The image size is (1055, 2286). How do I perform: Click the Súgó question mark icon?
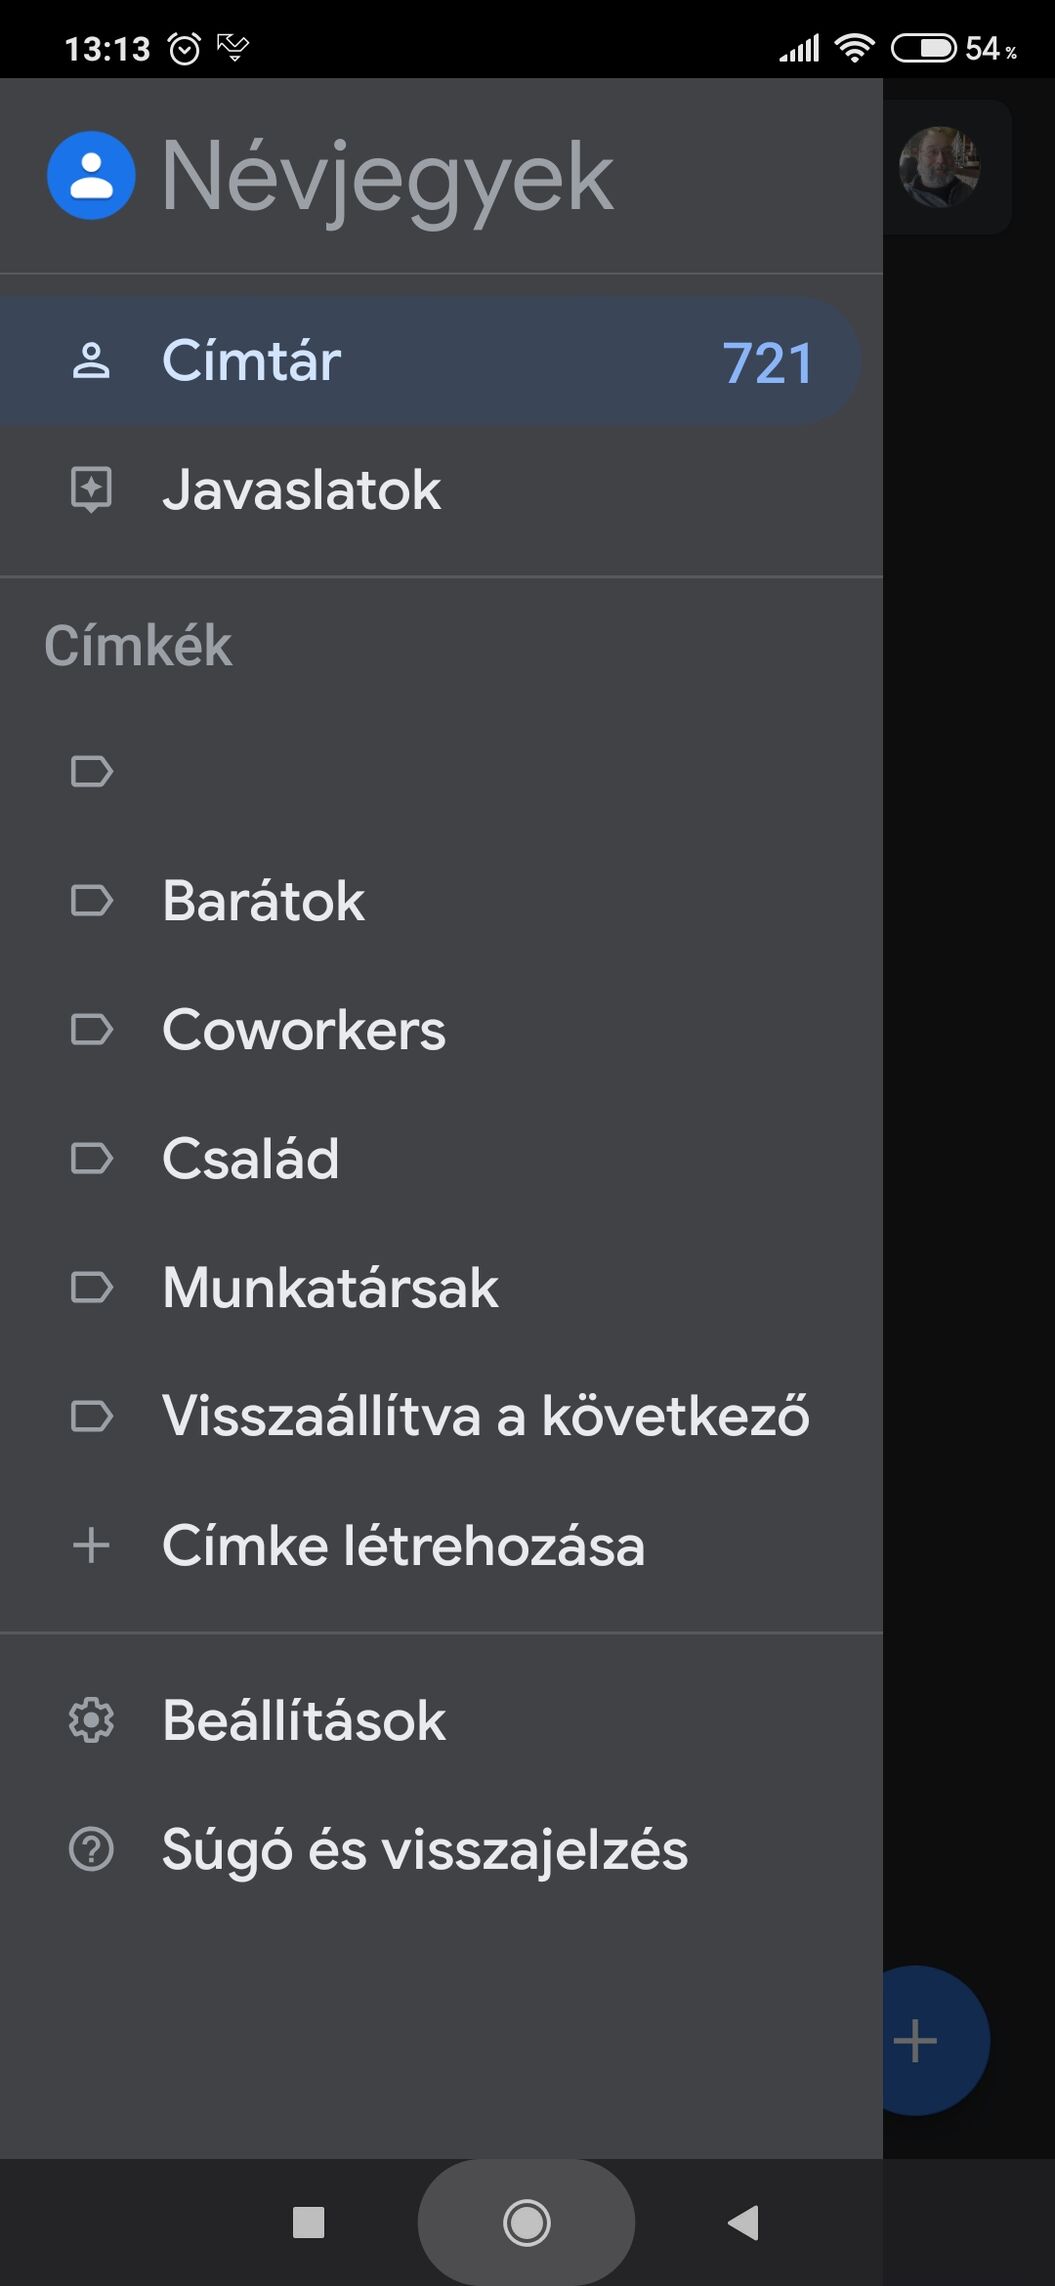pos(91,1849)
